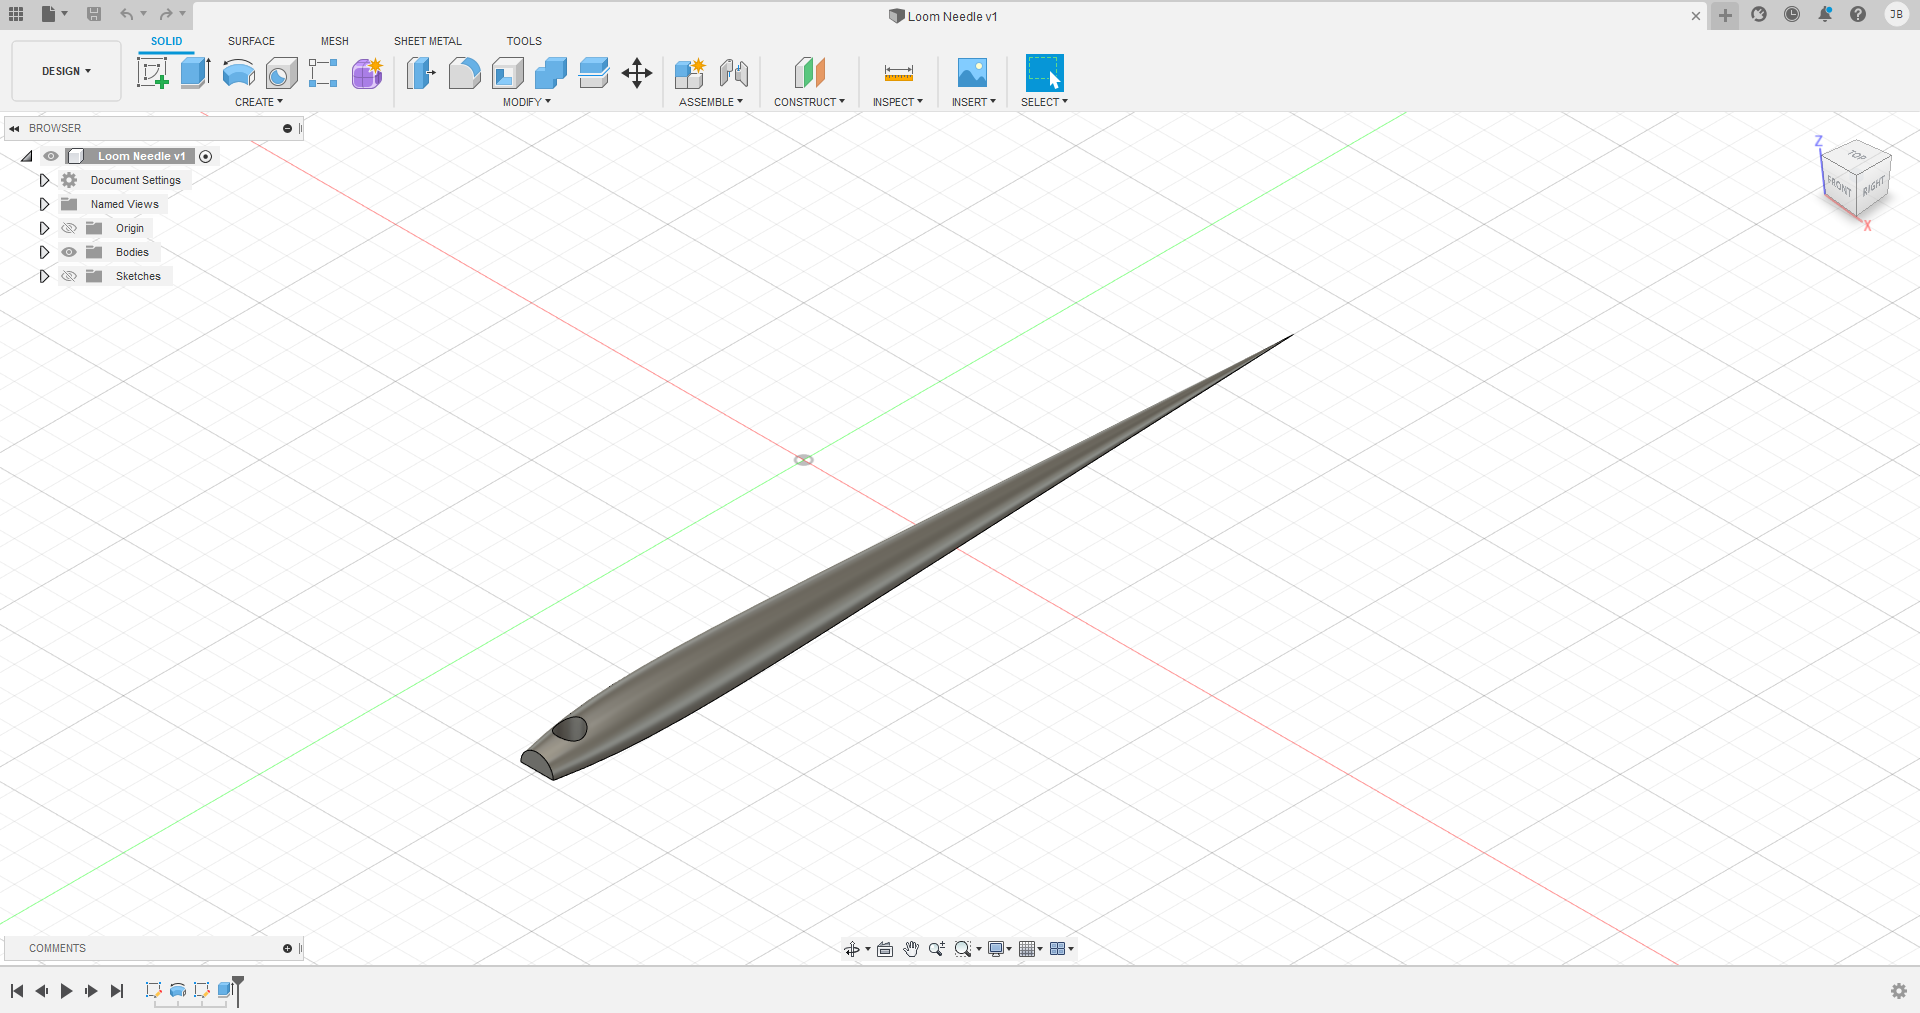Activate the Move/Copy tool

(x=637, y=73)
